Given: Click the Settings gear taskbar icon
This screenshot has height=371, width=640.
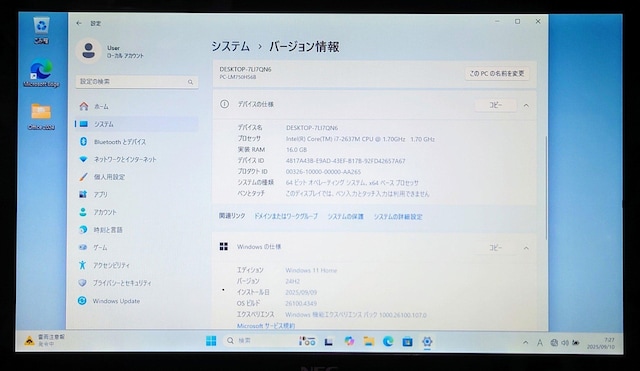Looking at the screenshot, I should (x=427, y=341).
